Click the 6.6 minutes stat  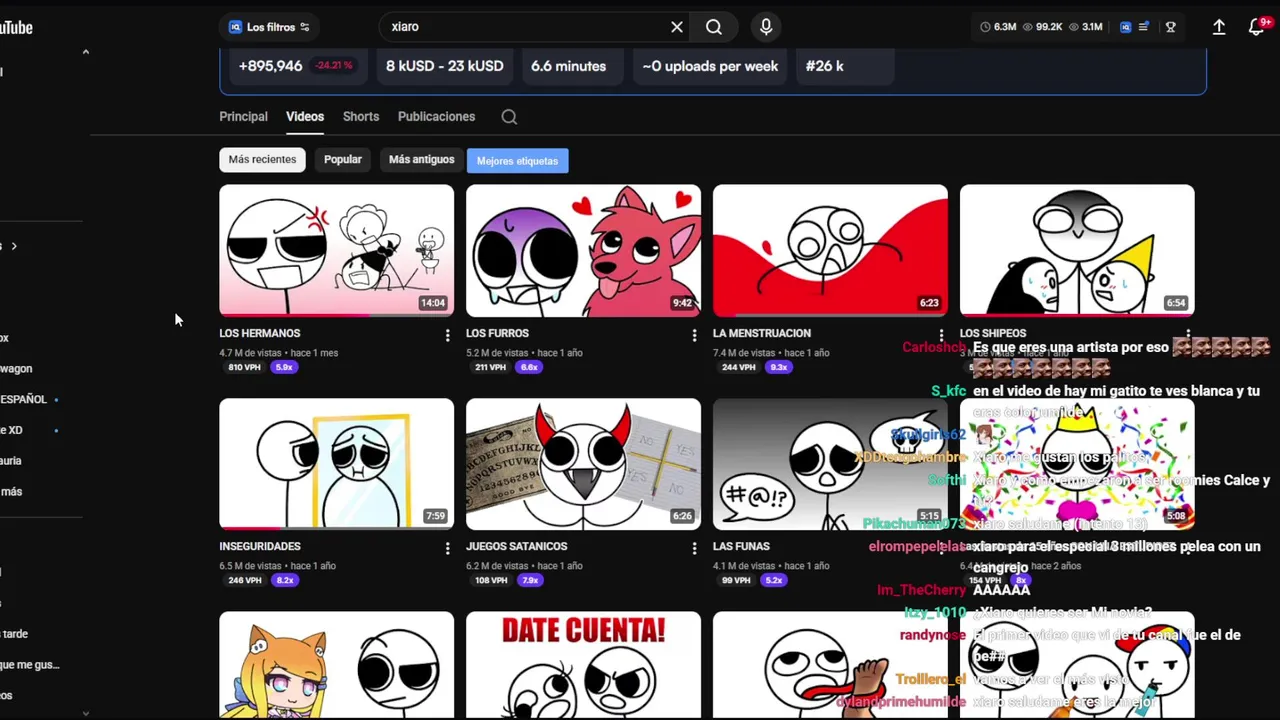[568, 66]
